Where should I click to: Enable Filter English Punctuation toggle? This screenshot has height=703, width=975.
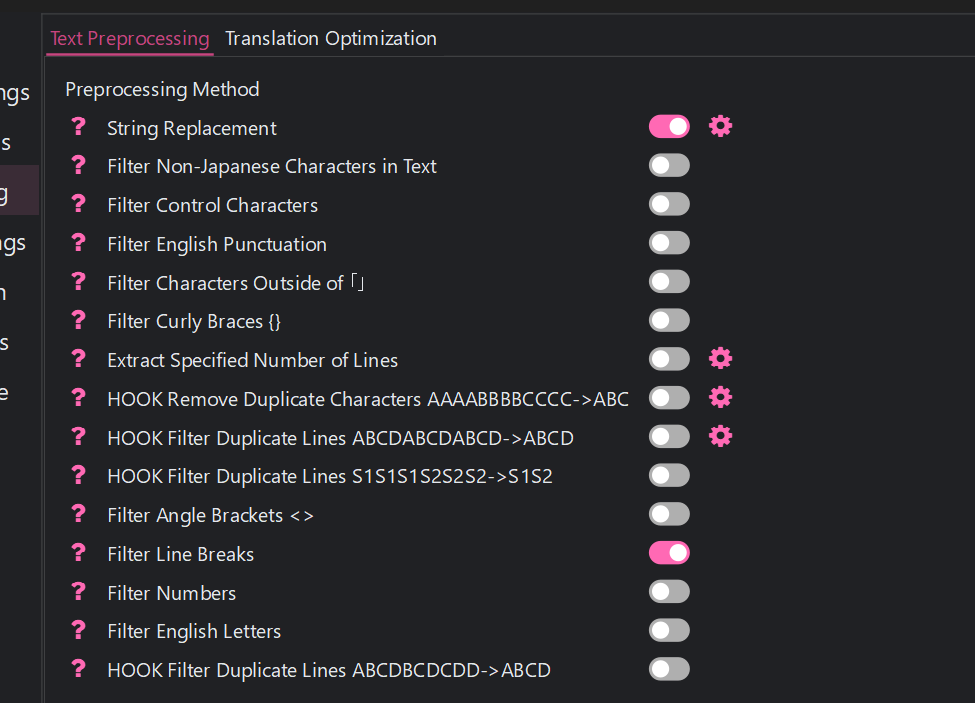(x=669, y=243)
